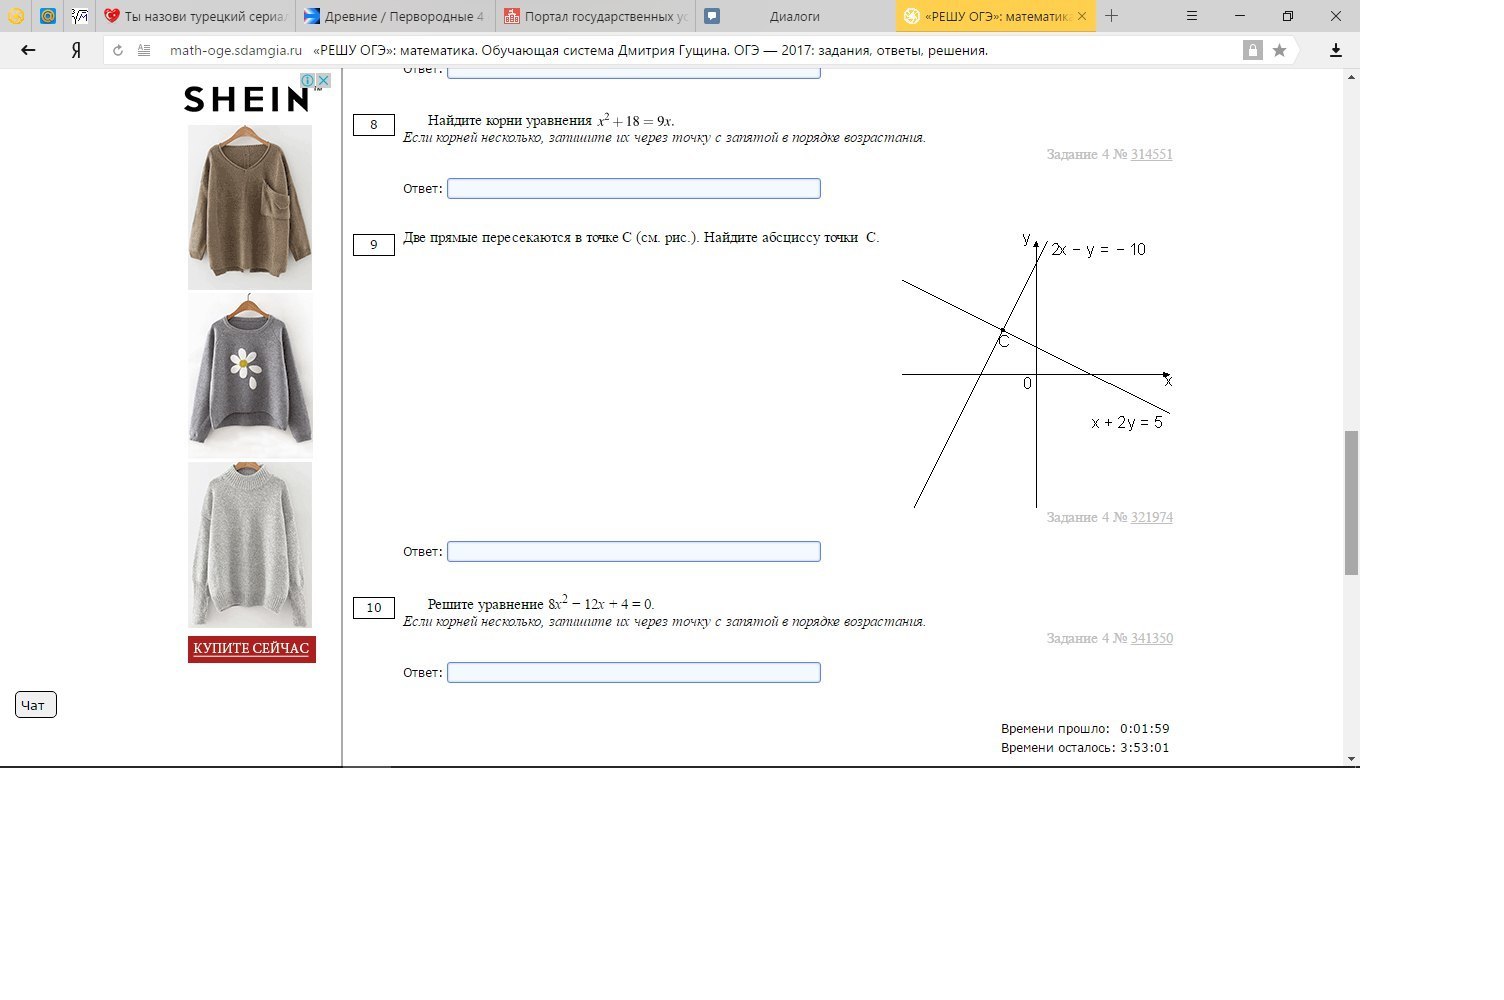Image resolution: width=1504 pixels, height=1000 pixels.
Task: Close the SHEIN advertisement
Action: [x=323, y=80]
